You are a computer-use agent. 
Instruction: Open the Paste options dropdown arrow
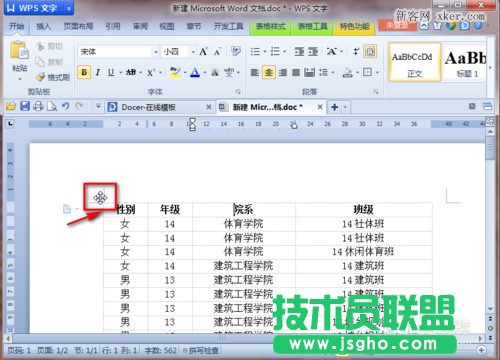click(x=20, y=79)
